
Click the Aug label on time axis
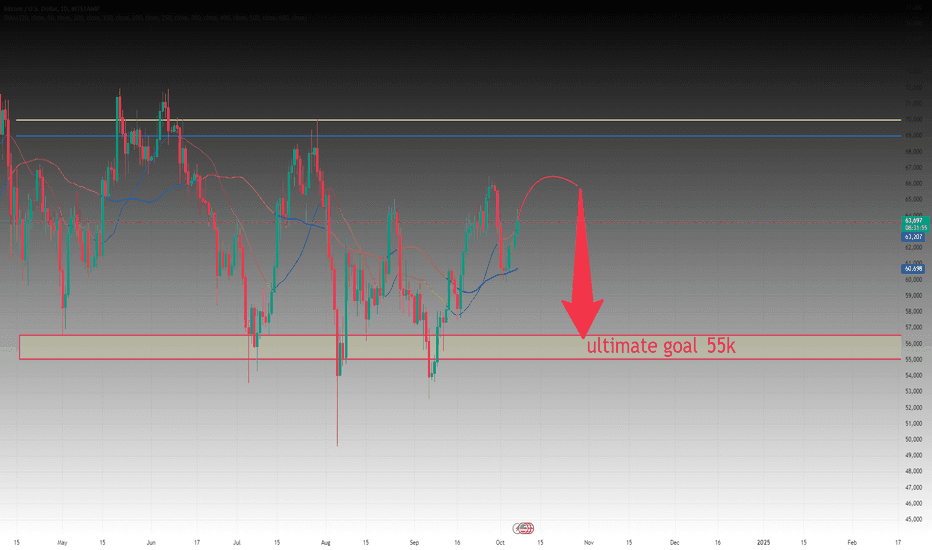pos(325,542)
